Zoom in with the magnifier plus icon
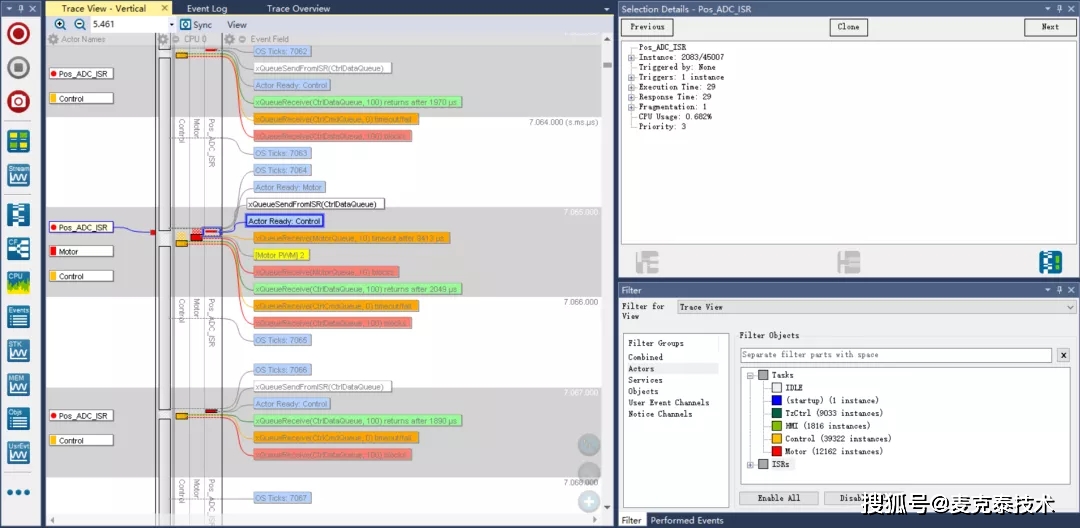 60,25
